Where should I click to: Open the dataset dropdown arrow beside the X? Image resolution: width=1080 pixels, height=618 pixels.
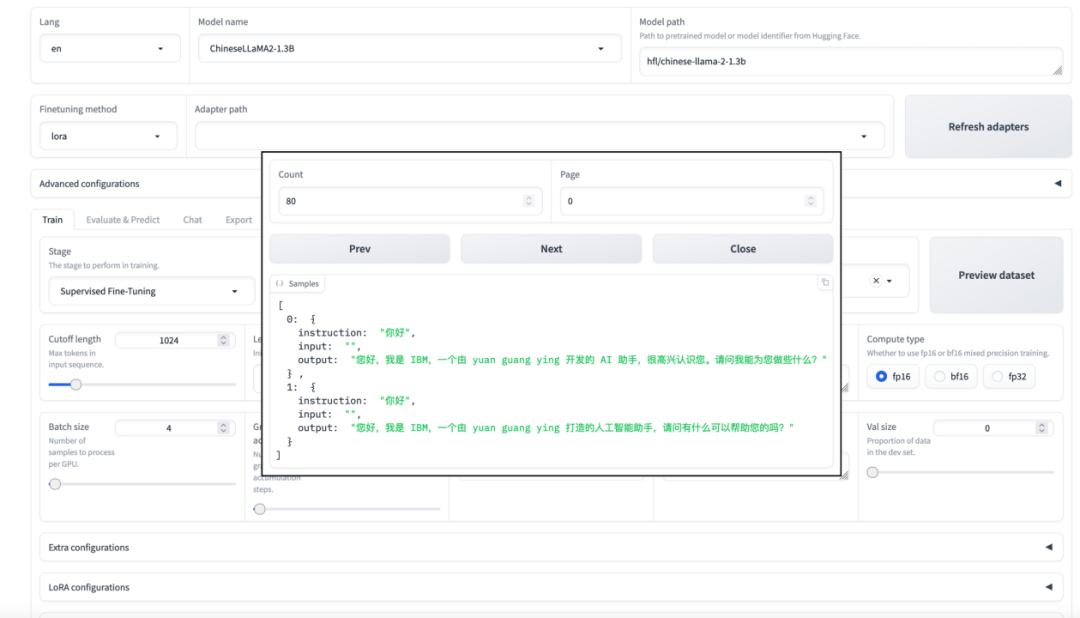[x=889, y=281]
